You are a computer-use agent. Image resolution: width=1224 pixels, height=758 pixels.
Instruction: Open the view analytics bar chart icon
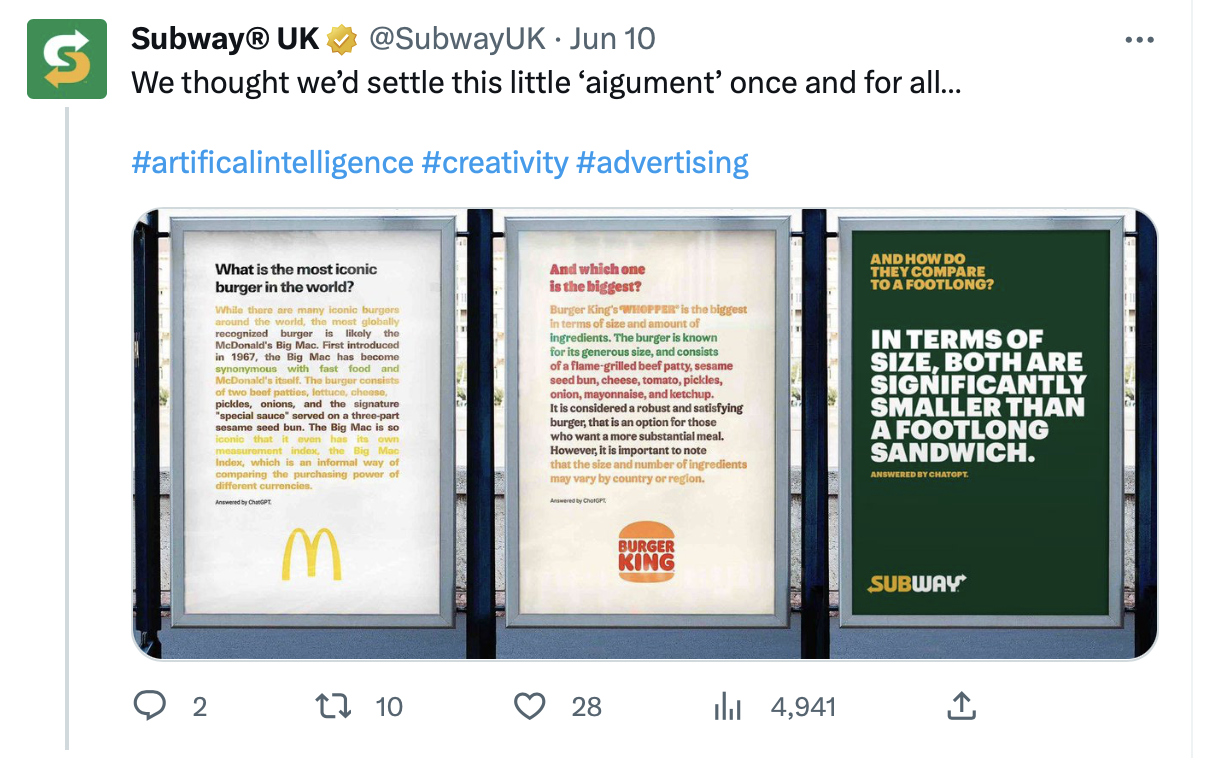coord(725,707)
